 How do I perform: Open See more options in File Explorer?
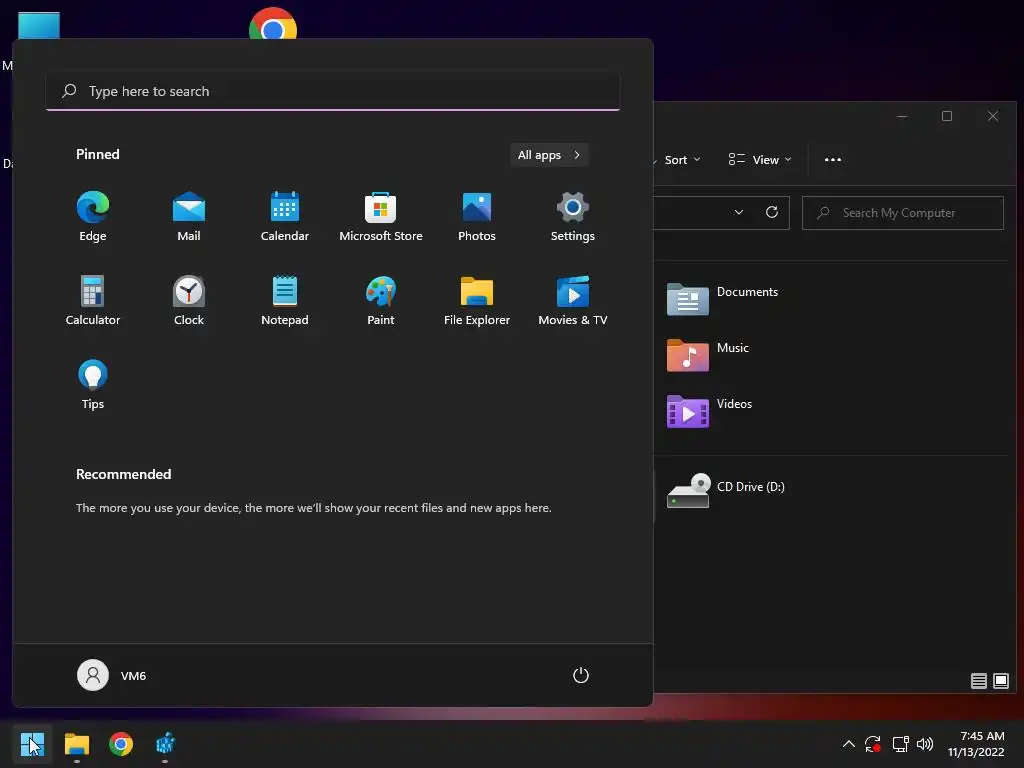[x=833, y=160]
